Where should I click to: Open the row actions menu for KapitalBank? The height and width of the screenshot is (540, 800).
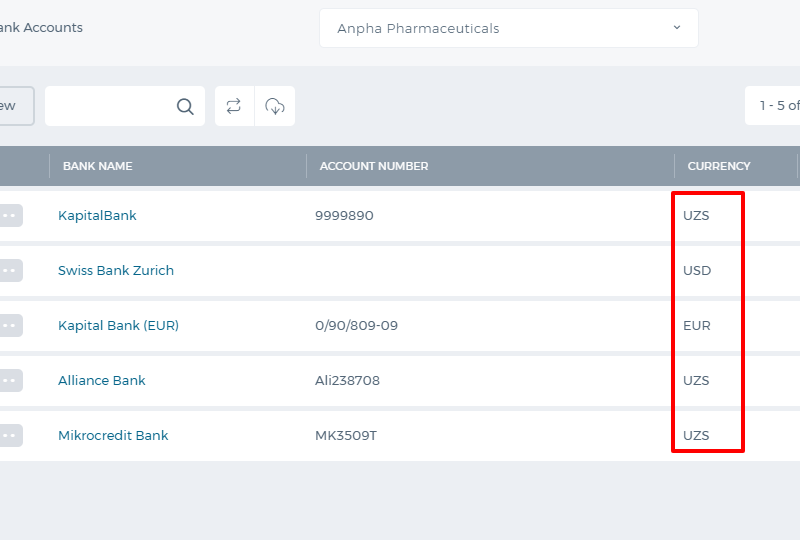pyautogui.click(x=10, y=215)
